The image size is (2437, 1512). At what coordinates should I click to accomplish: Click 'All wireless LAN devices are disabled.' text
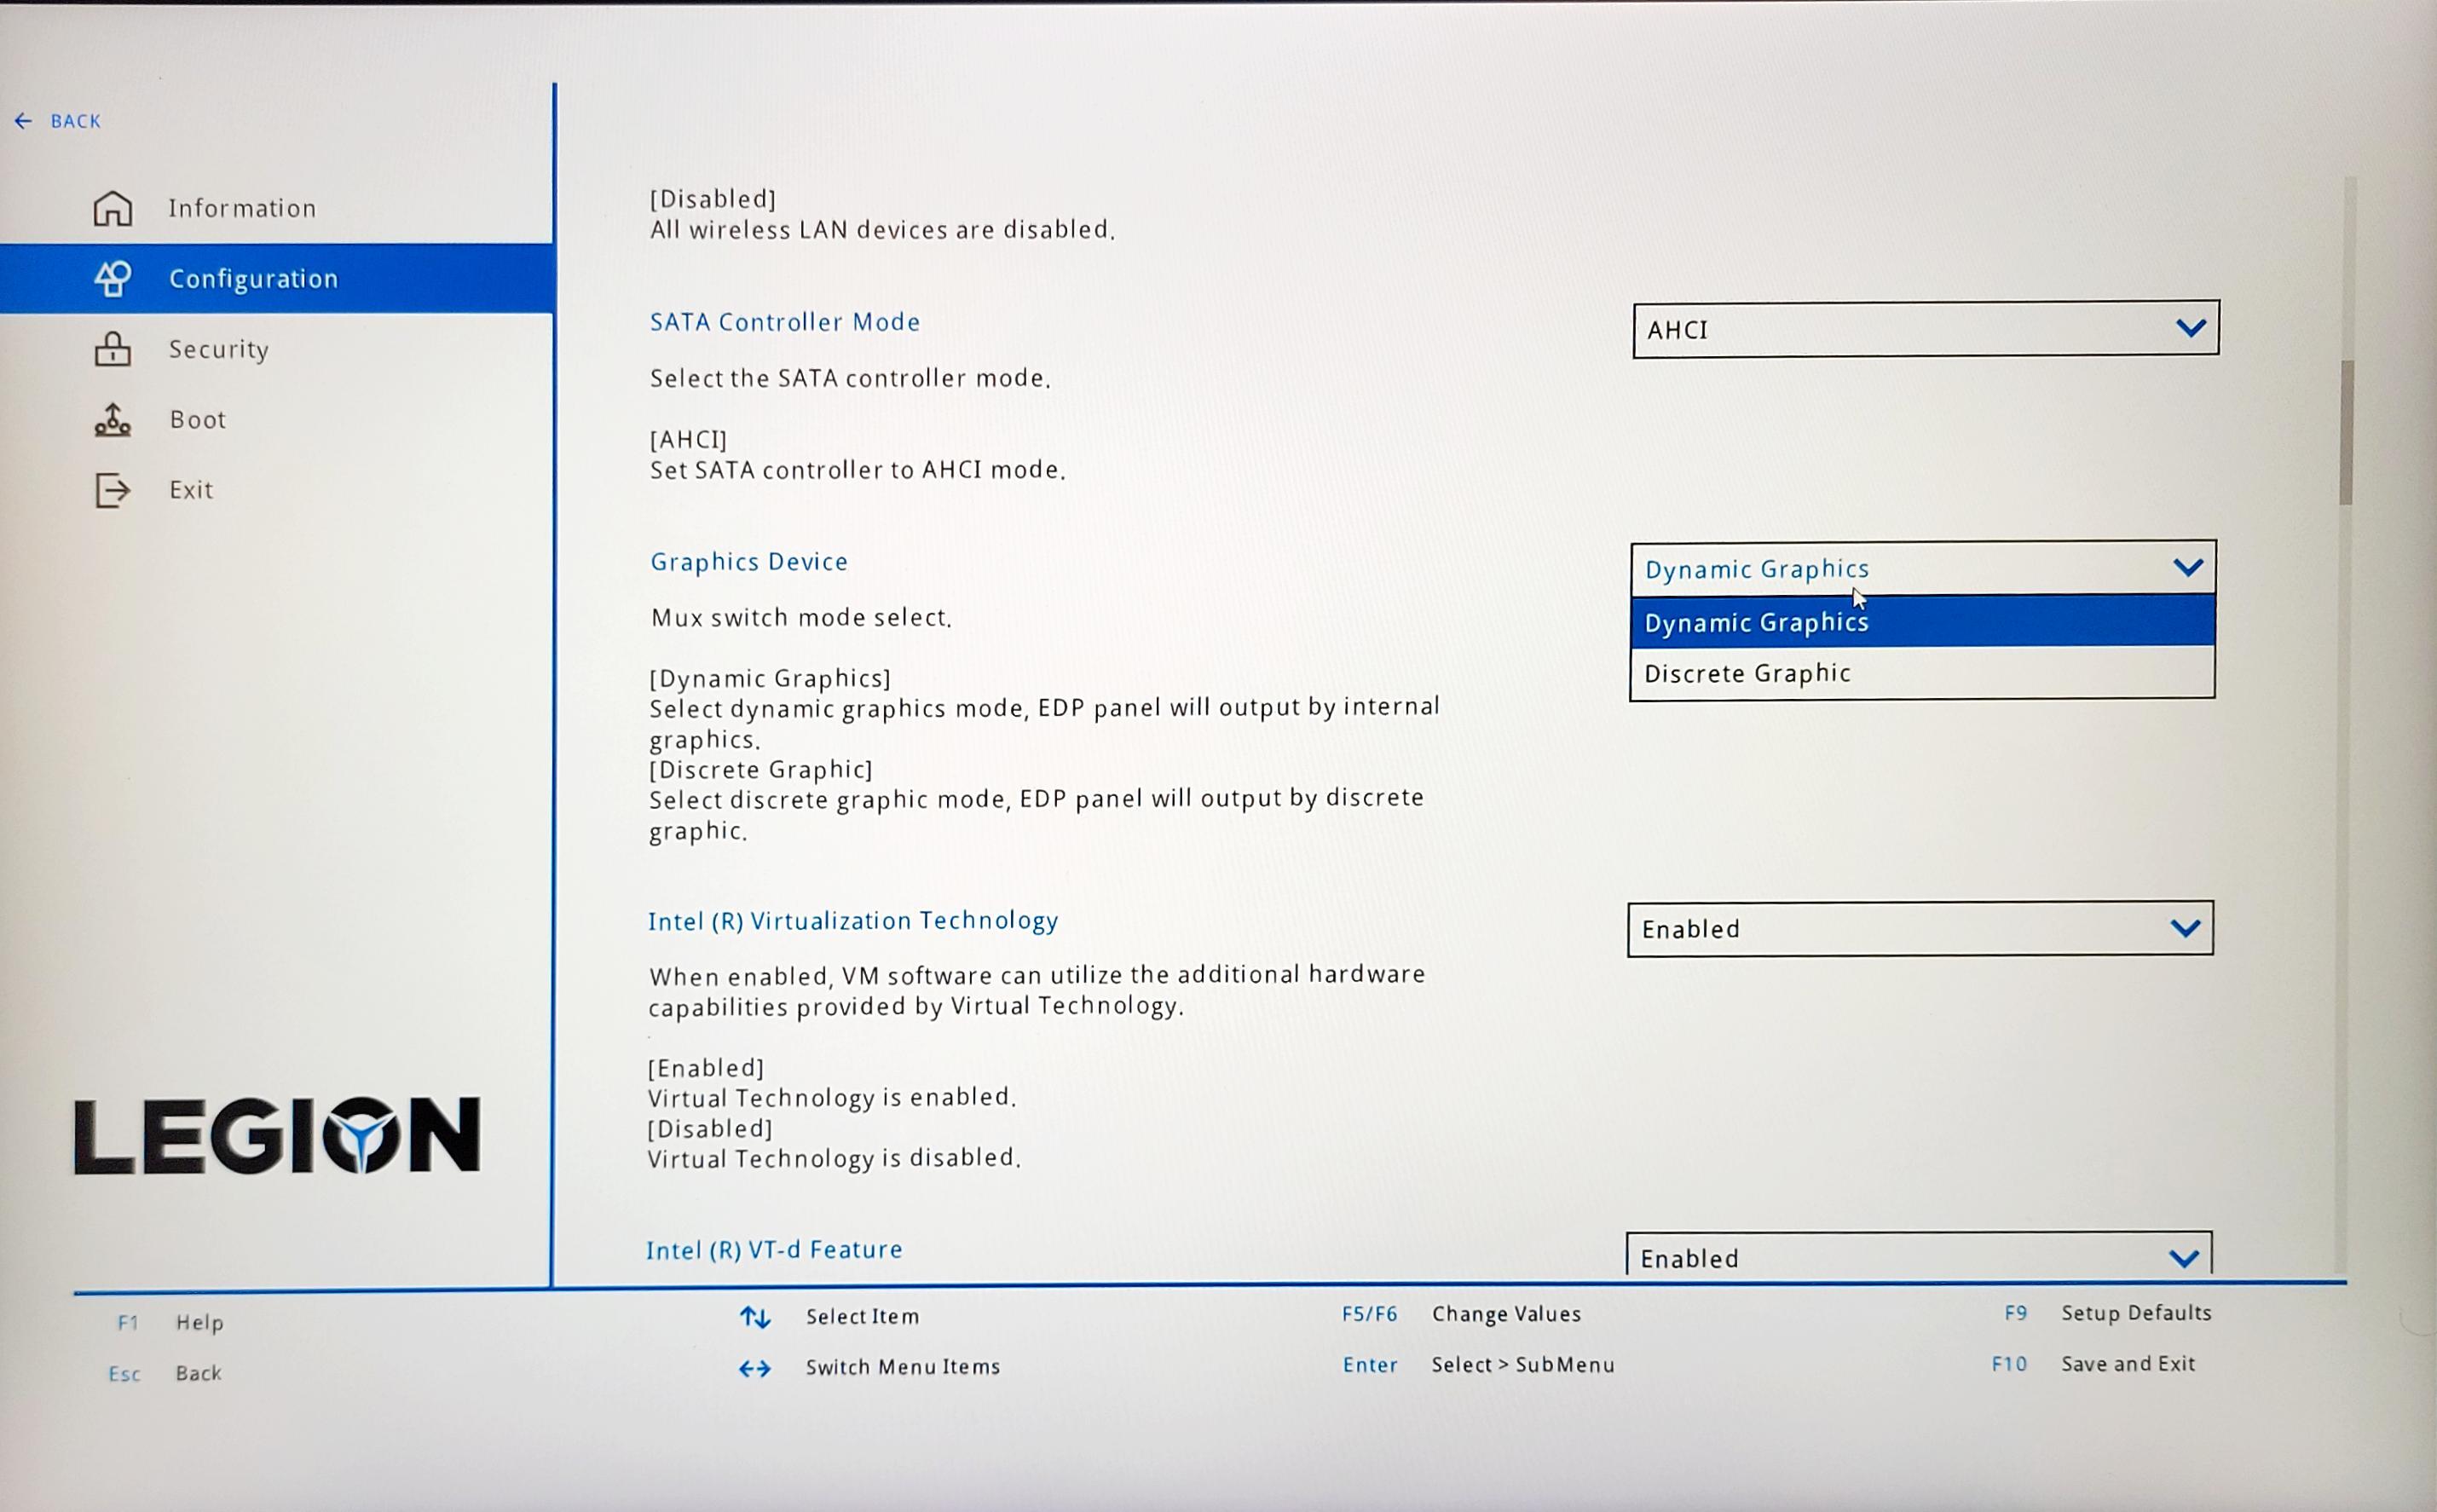coord(882,230)
